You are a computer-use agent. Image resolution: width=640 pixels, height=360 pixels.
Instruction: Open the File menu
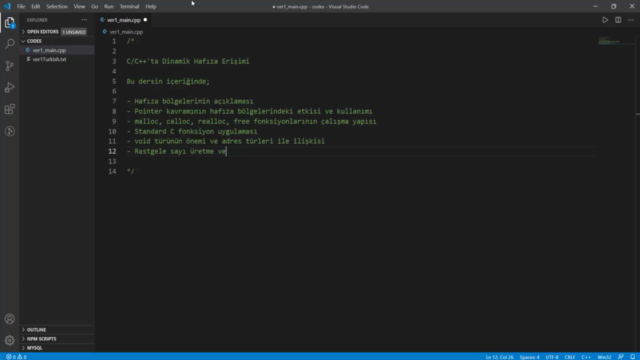coord(21,7)
